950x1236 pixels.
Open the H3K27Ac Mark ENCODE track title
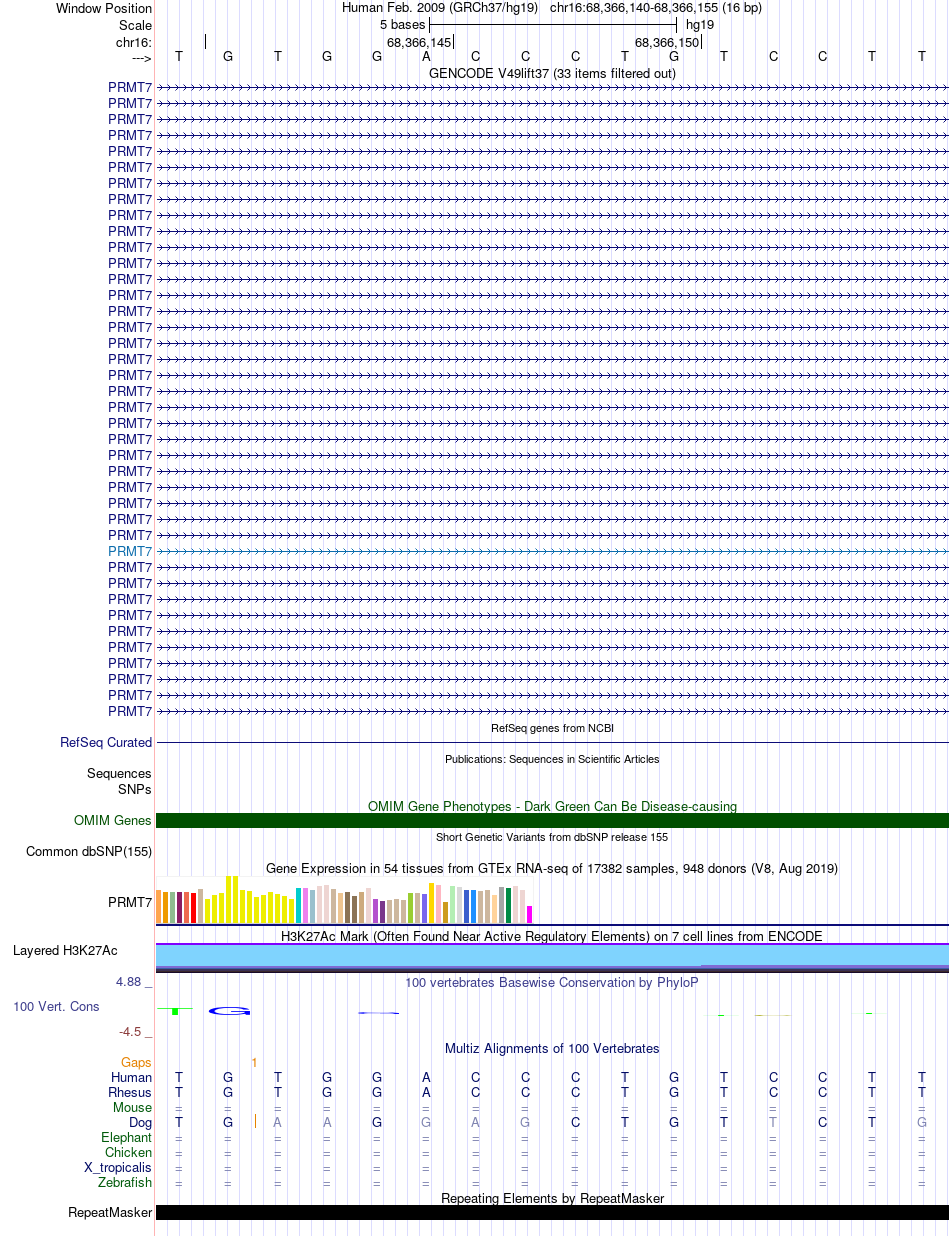click(x=552, y=937)
